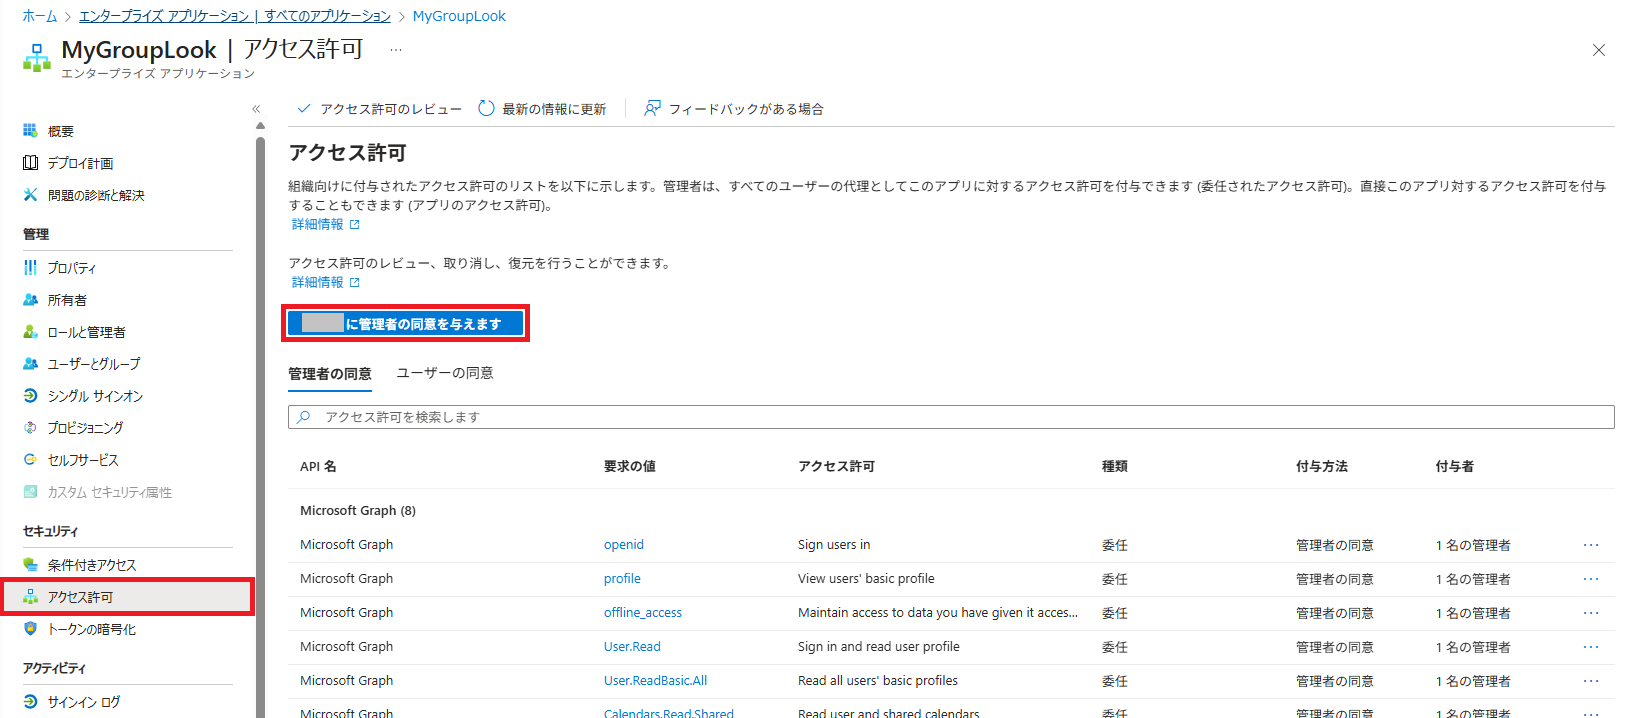The image size is (1635, 718).
Task: Click the checkmark icon for アクセス許可のレビュー
Action: (x=304, y=108)
